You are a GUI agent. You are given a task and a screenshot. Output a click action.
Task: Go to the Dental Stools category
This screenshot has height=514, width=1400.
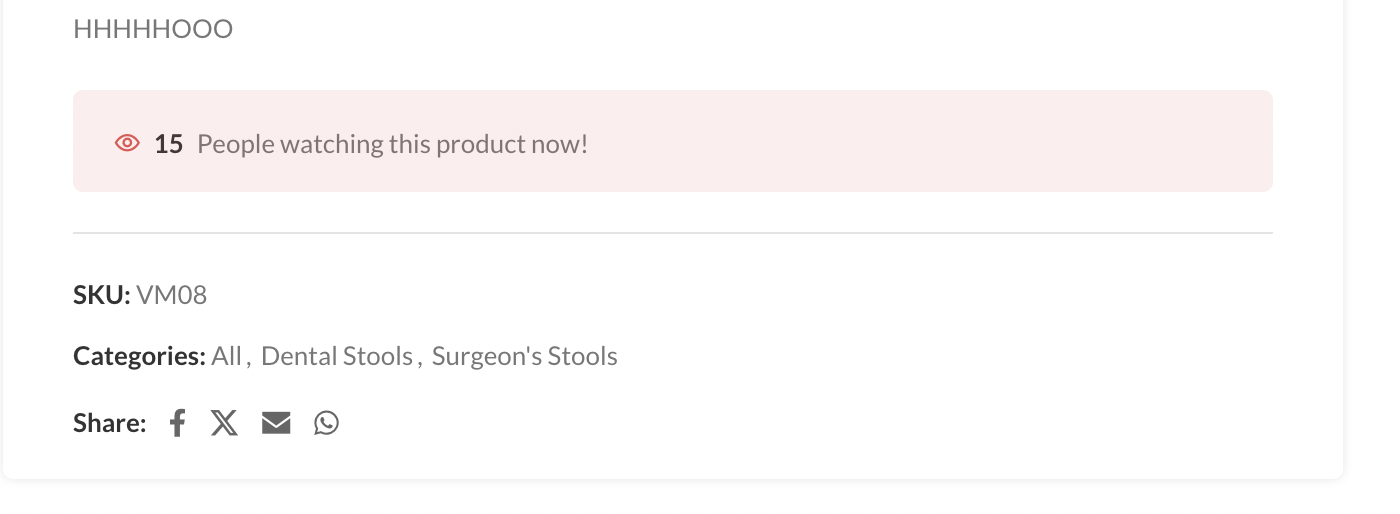[x=336, y=356]
